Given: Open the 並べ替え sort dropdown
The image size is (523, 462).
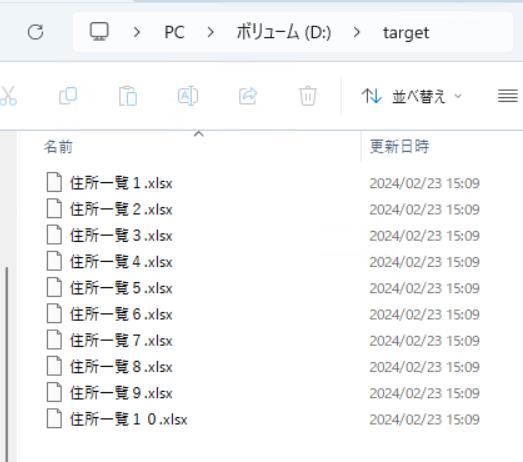Looking at the screenshot, I should coord(412,96).
